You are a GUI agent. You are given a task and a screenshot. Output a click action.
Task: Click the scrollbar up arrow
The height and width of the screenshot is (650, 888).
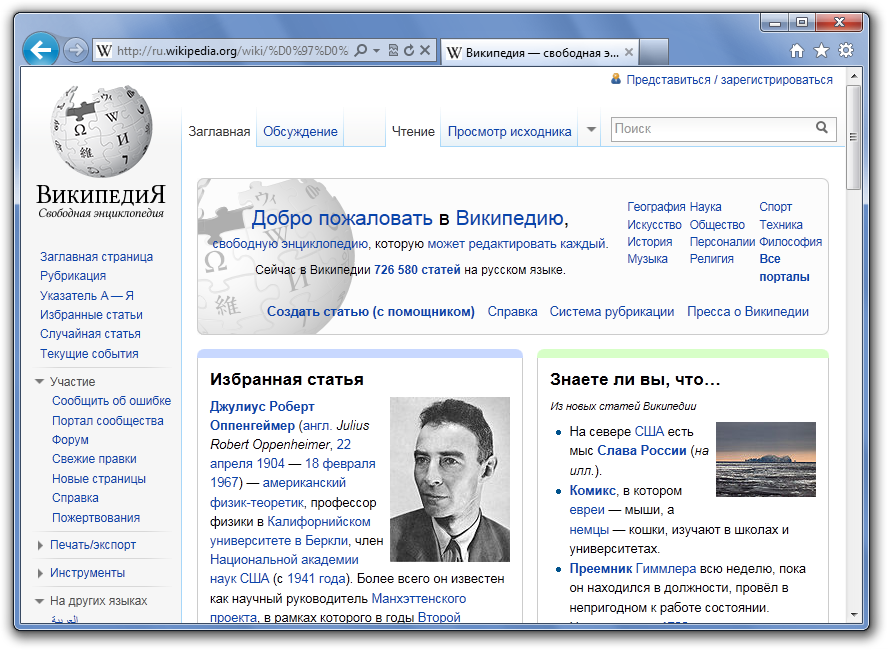[x=854, y=76]
